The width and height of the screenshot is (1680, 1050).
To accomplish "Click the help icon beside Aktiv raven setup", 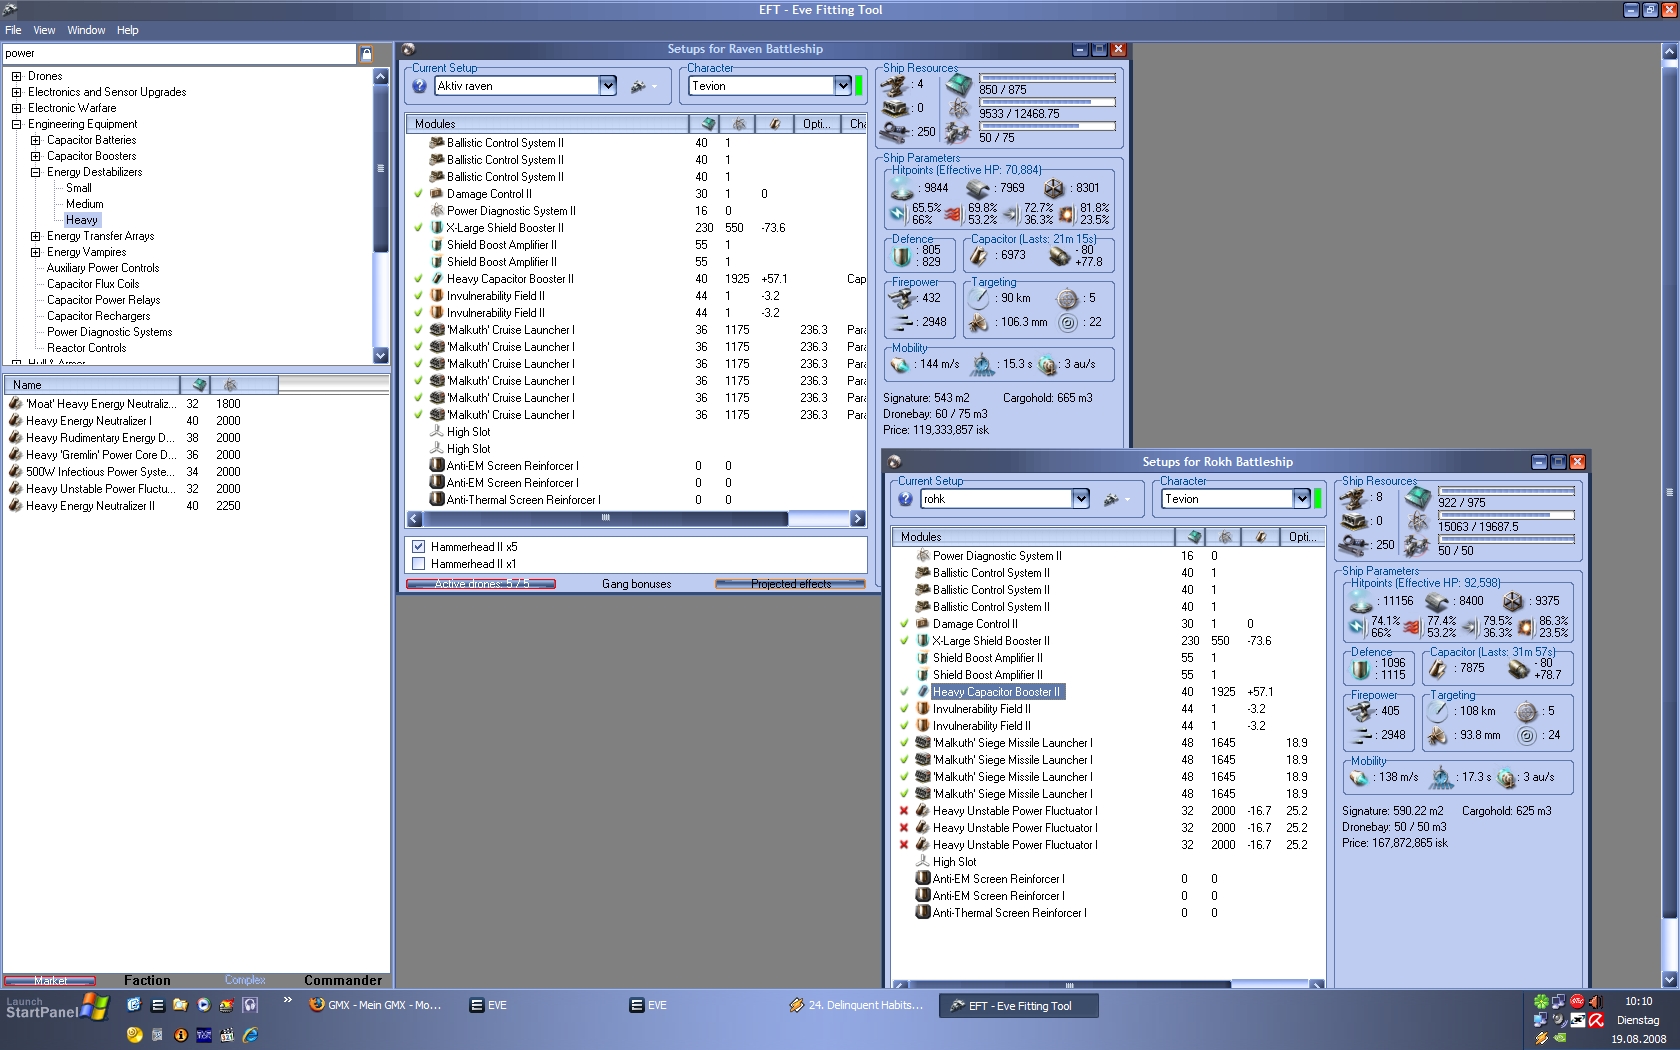I will [419, 86].
